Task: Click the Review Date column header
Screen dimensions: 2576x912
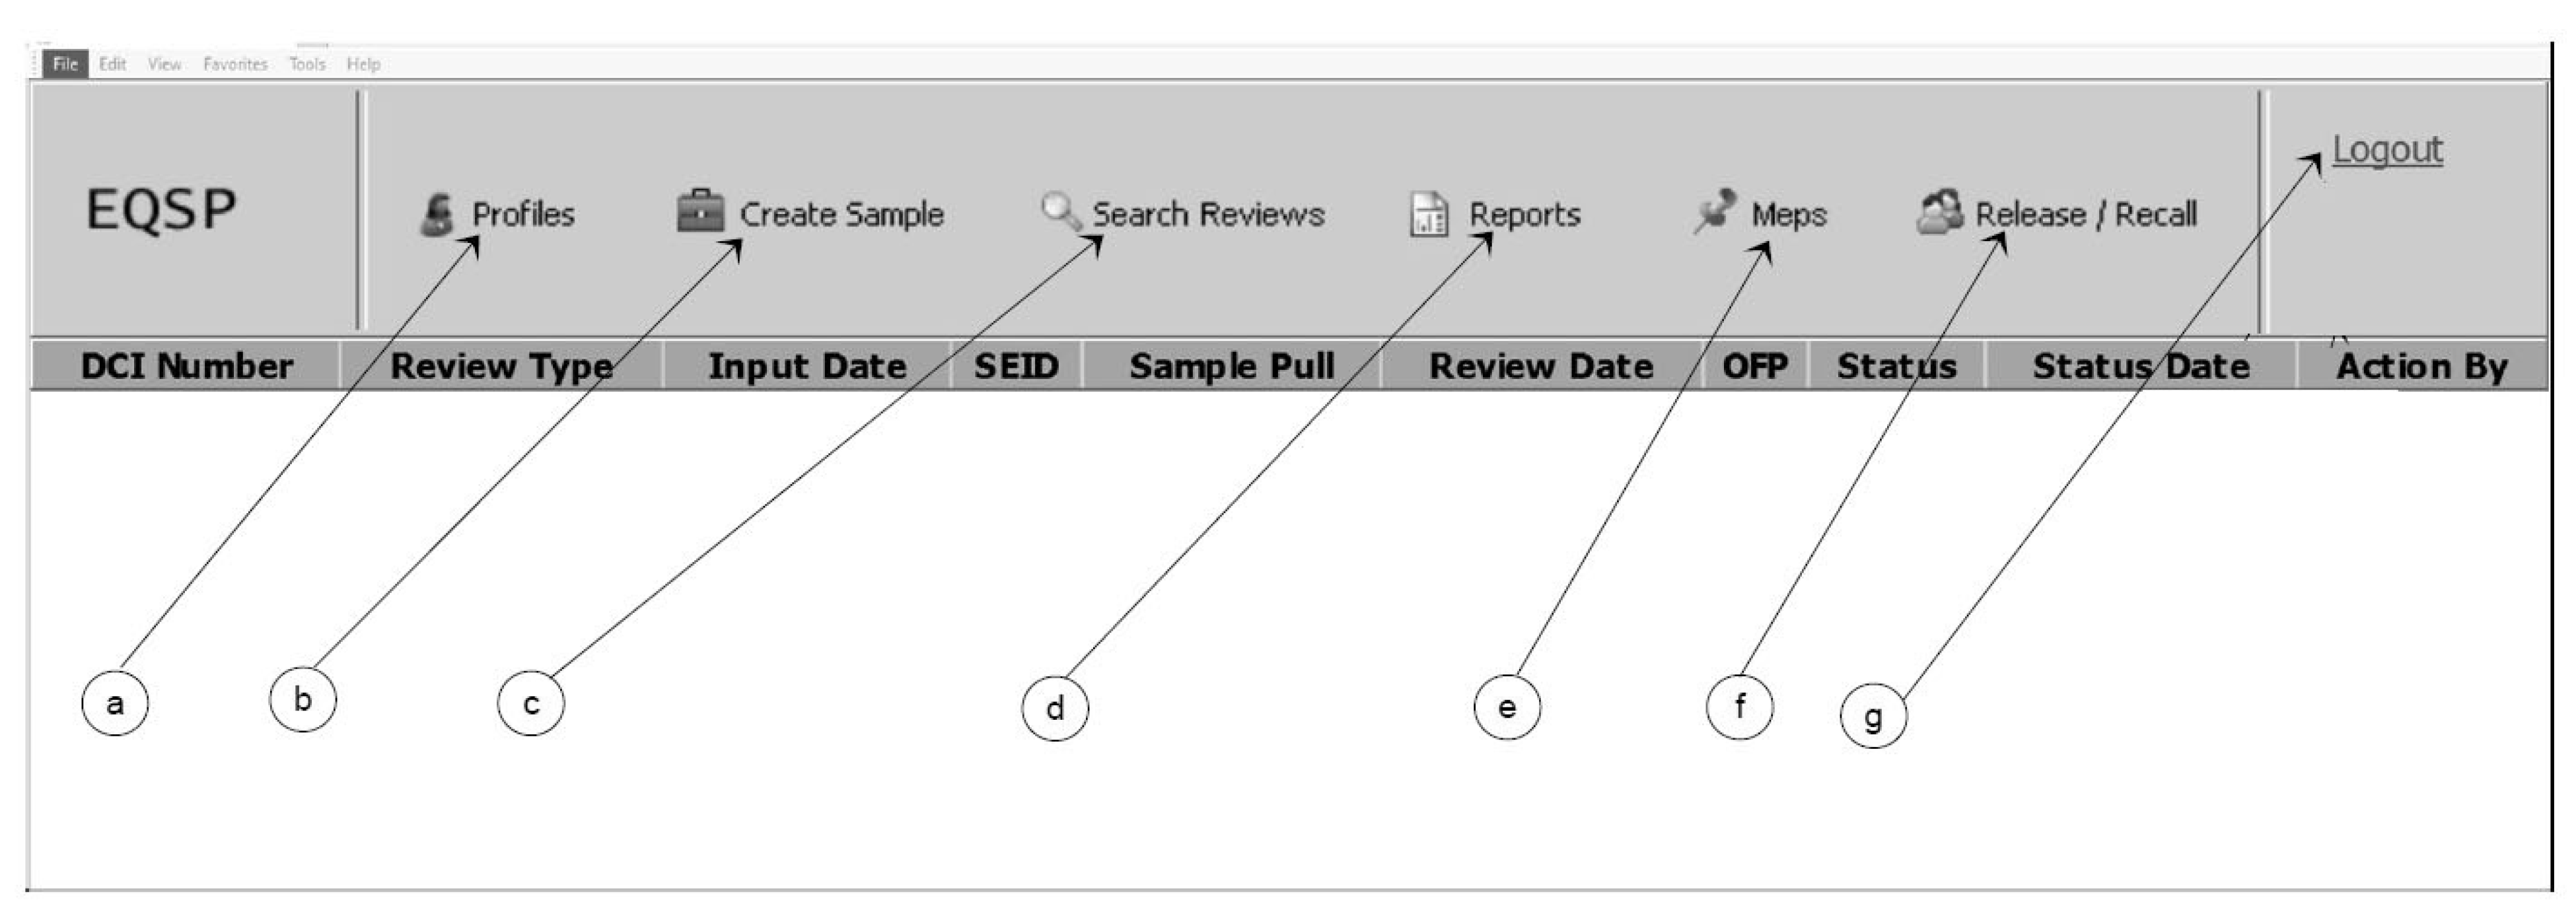Action: click(x=1541, y=366)
